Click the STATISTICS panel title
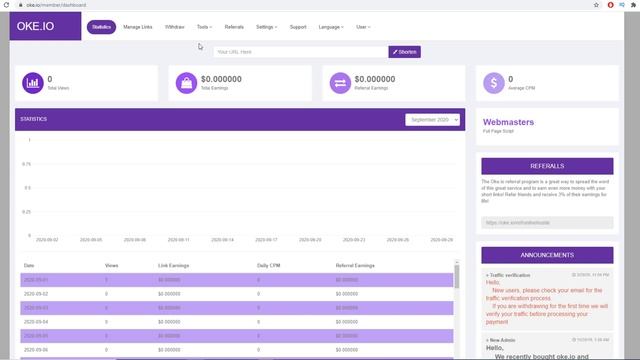 [x=33, y=119]
